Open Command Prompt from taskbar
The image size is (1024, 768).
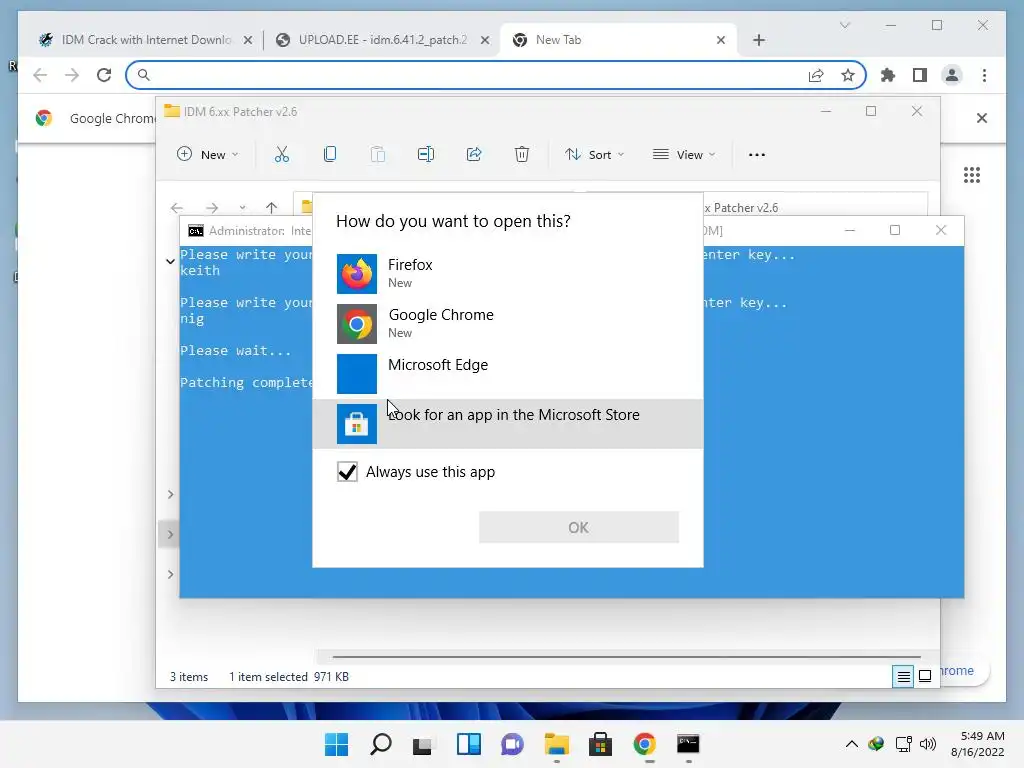tap(688, 744)
